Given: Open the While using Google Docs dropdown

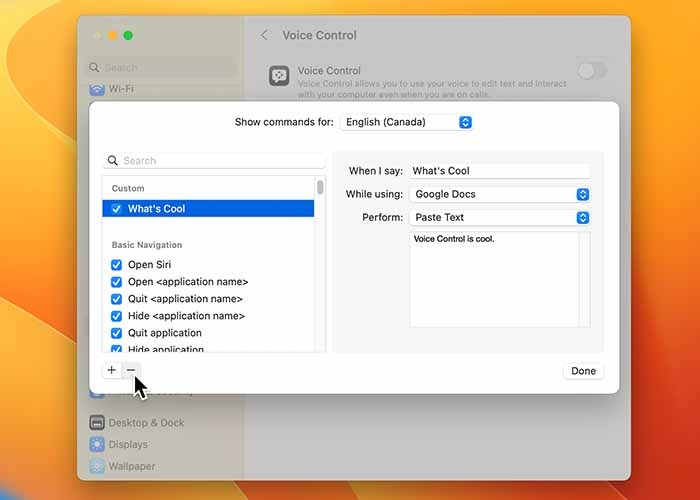Looking at the screenshot, I should click(500, 194).
